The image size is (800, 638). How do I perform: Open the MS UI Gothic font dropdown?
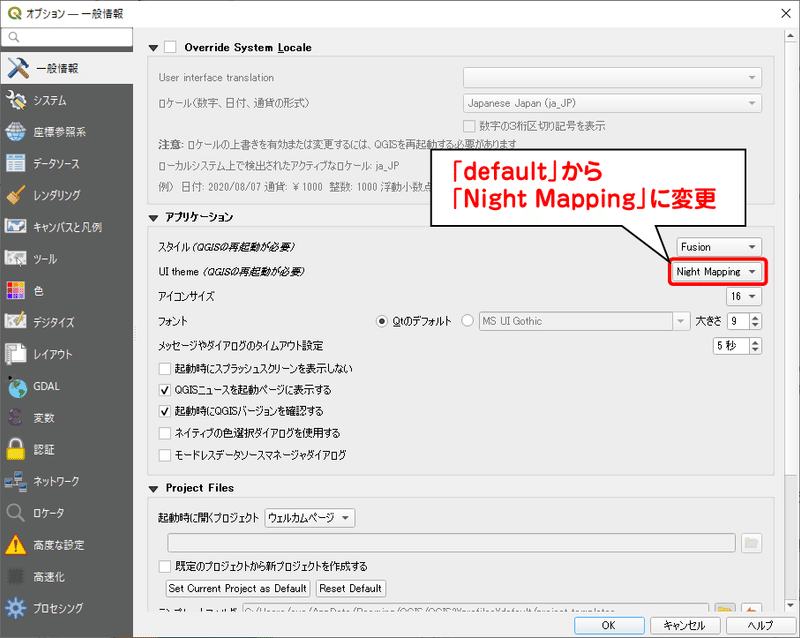coord(584,322)
